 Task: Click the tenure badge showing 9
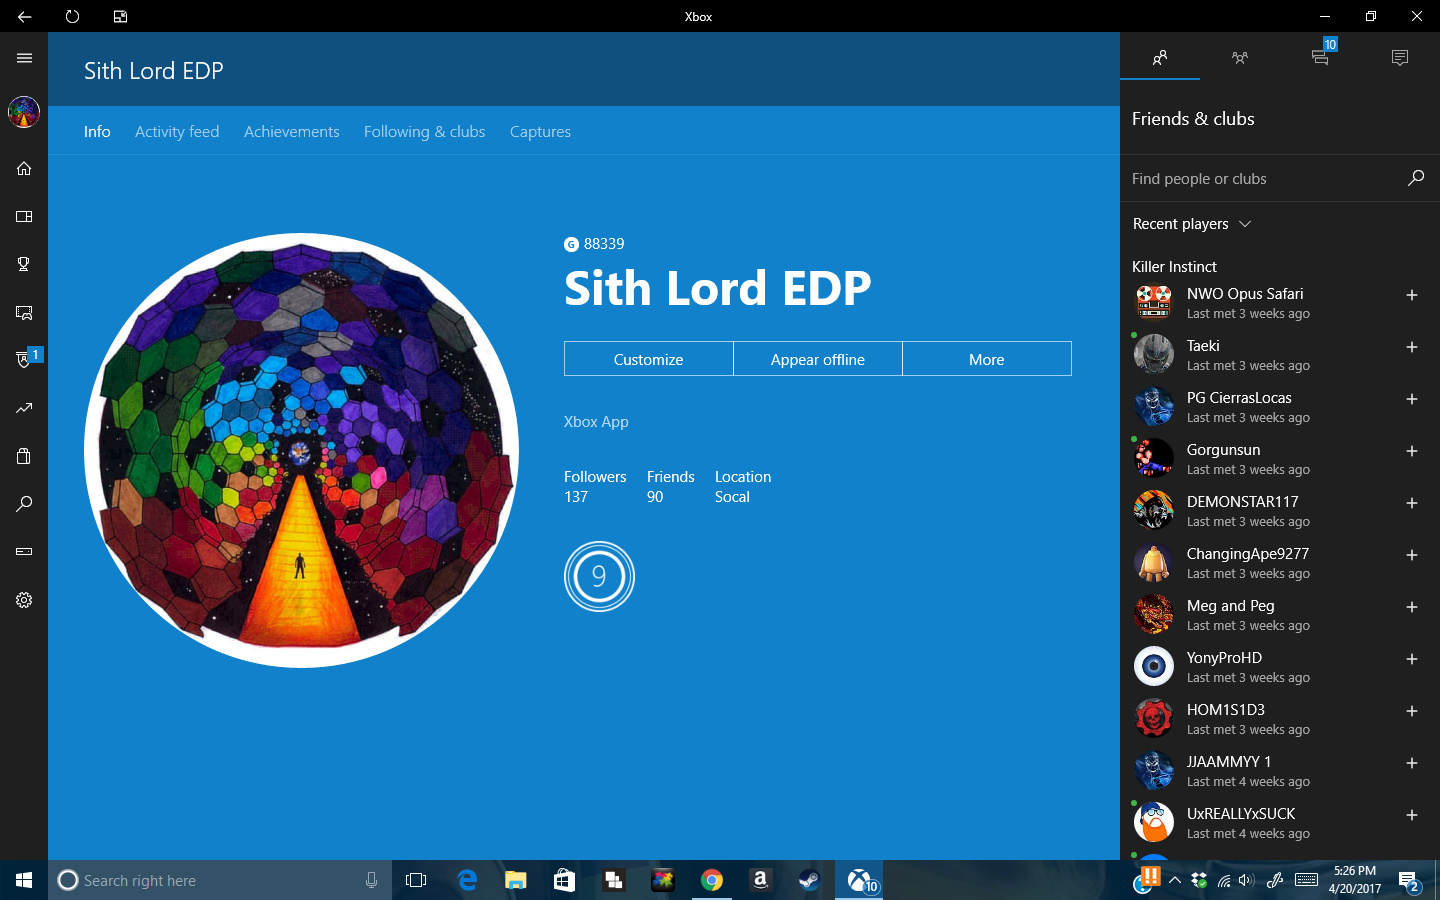pos(599,576)
